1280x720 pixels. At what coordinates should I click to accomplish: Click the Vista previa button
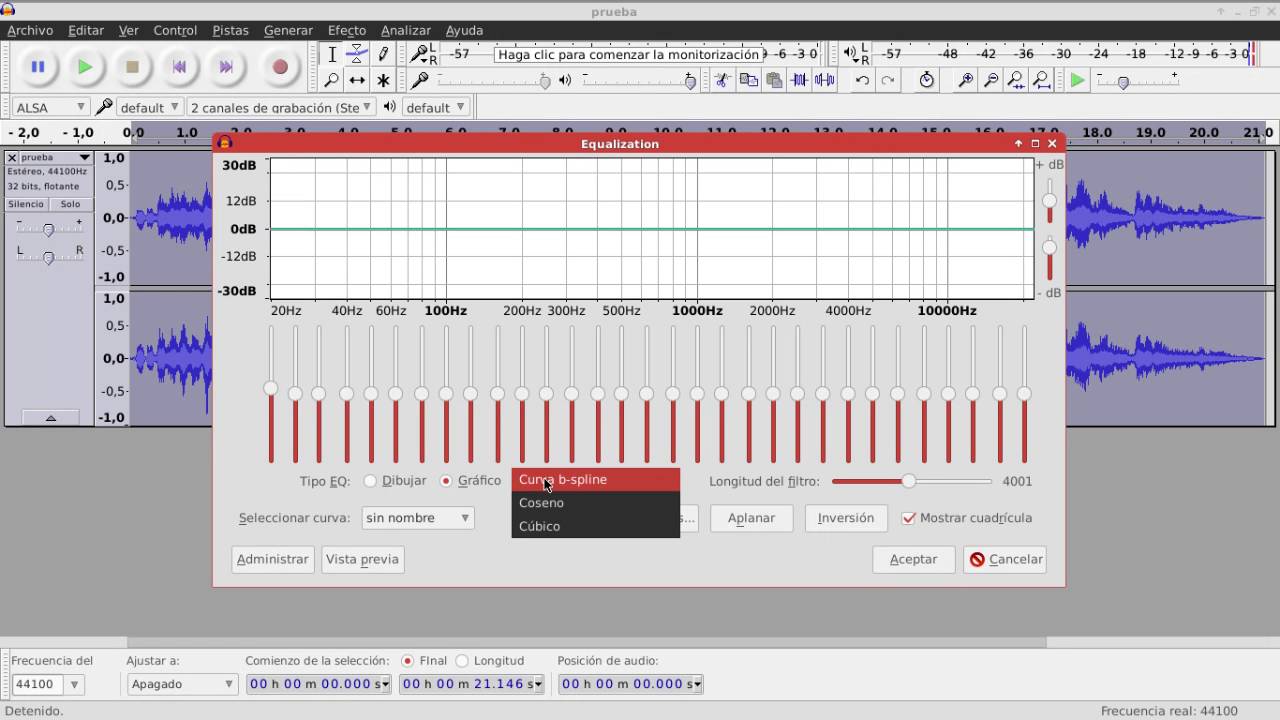[x=362, y=559]
